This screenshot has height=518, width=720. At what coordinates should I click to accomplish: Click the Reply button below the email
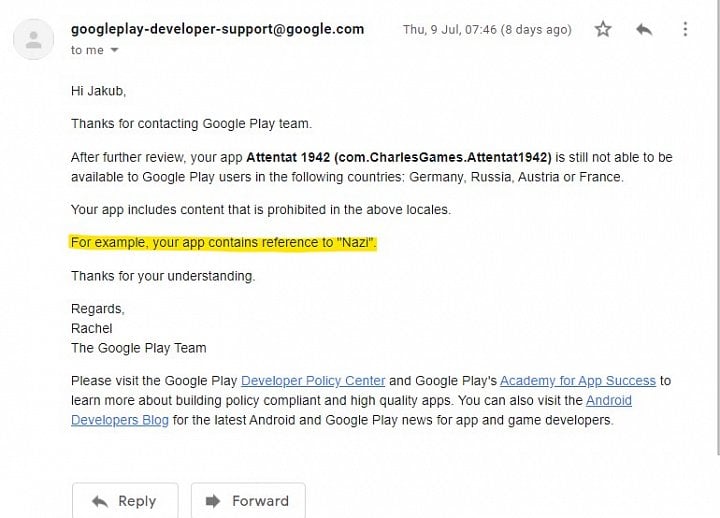click(125, 501)
